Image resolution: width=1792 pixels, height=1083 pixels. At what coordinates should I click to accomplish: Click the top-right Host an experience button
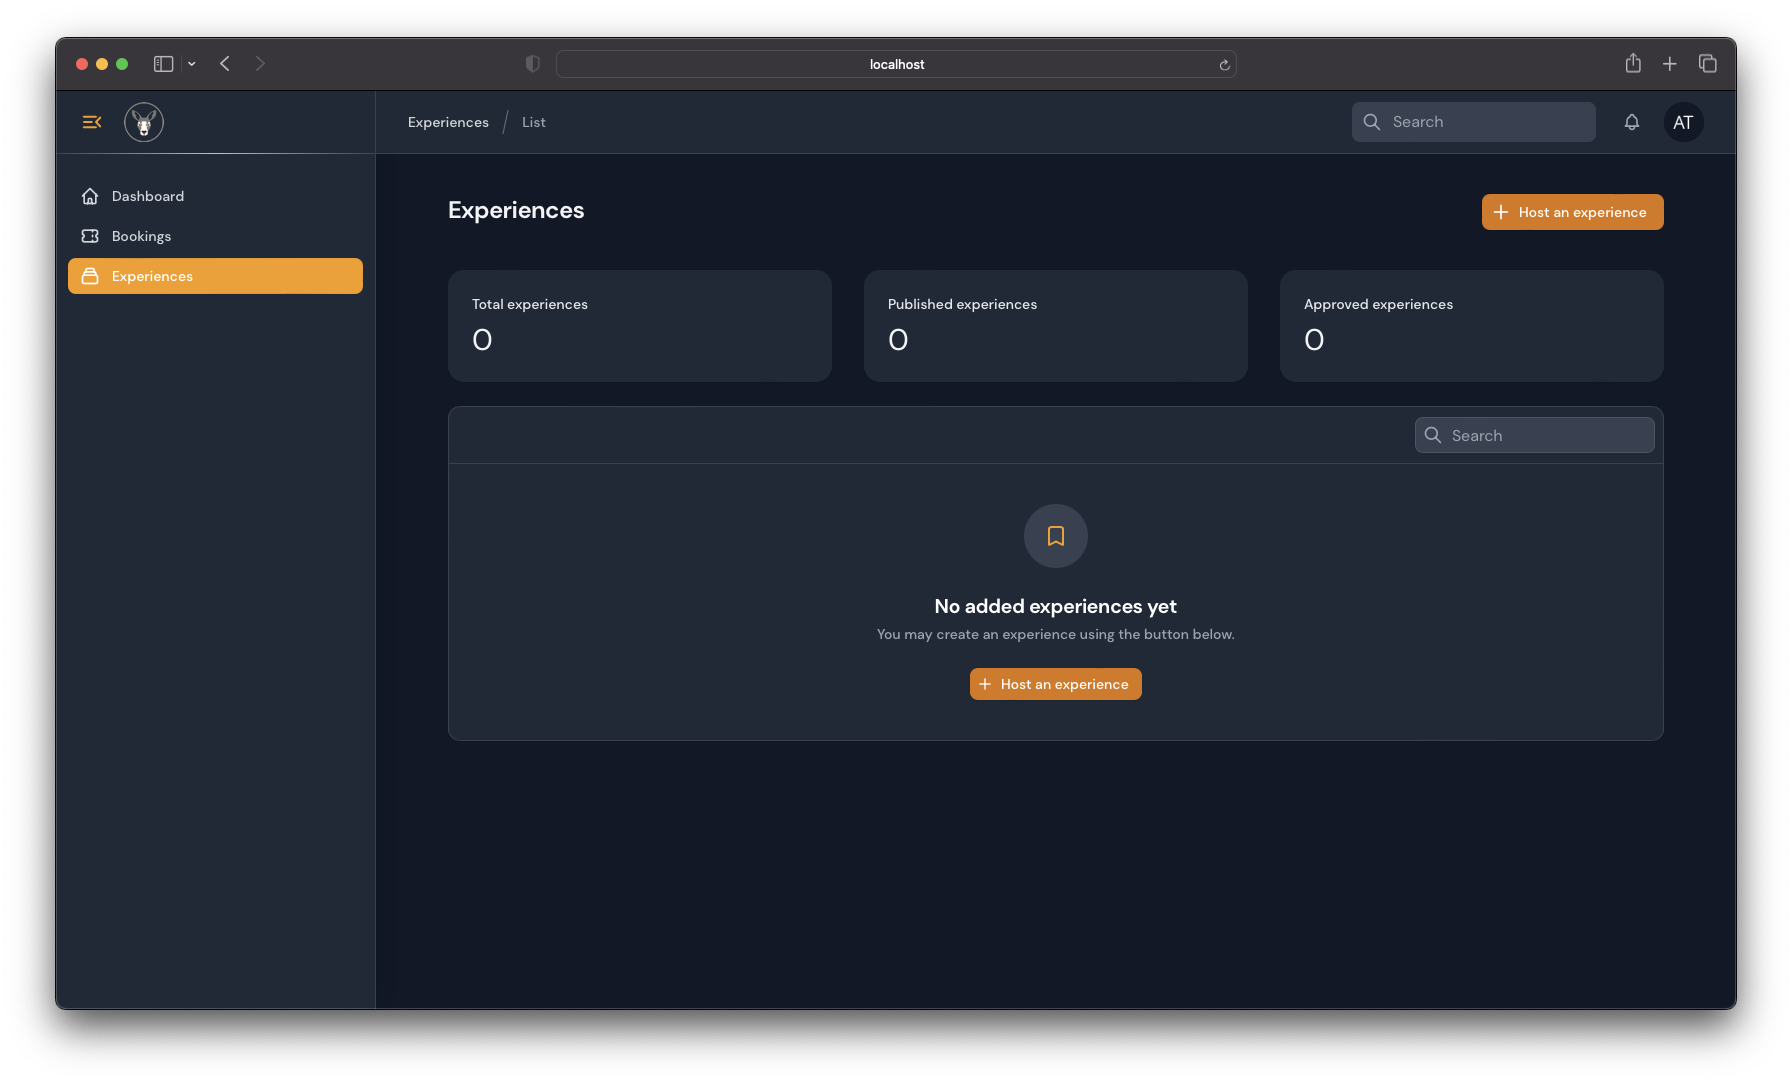tap(1572, 212)
